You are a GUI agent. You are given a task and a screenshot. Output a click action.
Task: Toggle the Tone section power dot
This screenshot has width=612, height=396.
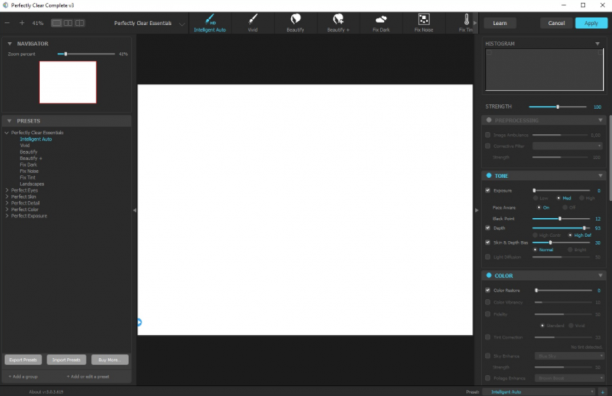tap(489, 176)
